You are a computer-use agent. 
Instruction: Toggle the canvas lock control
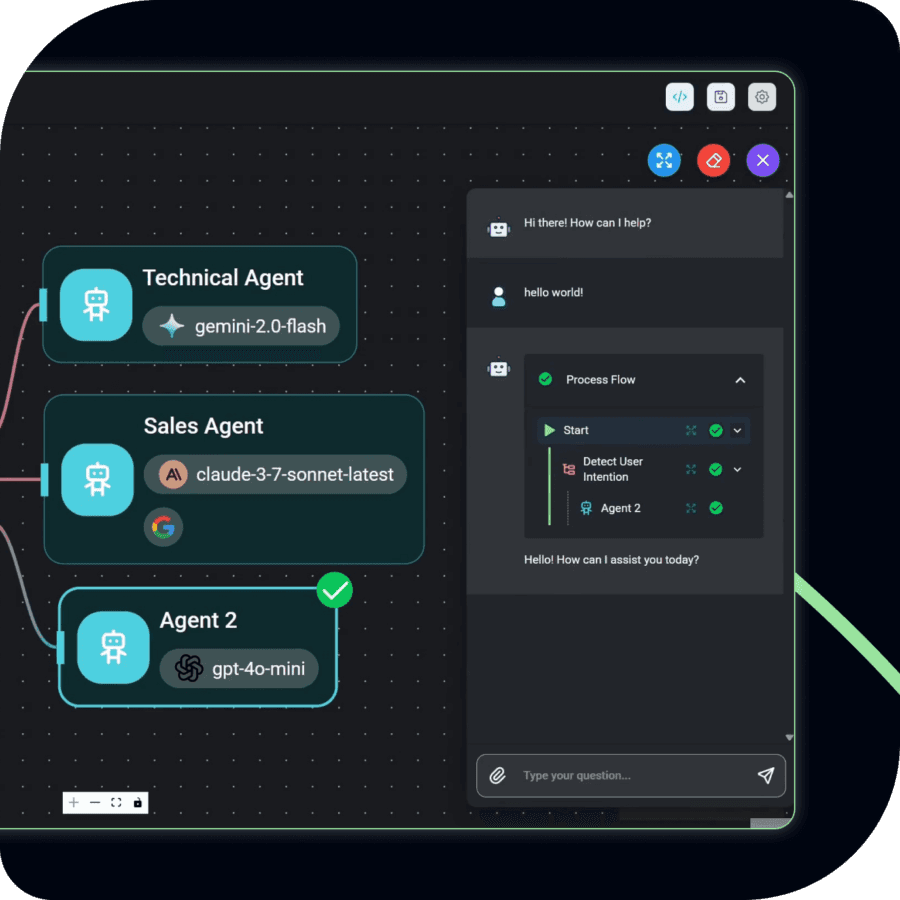coord(137,802)
